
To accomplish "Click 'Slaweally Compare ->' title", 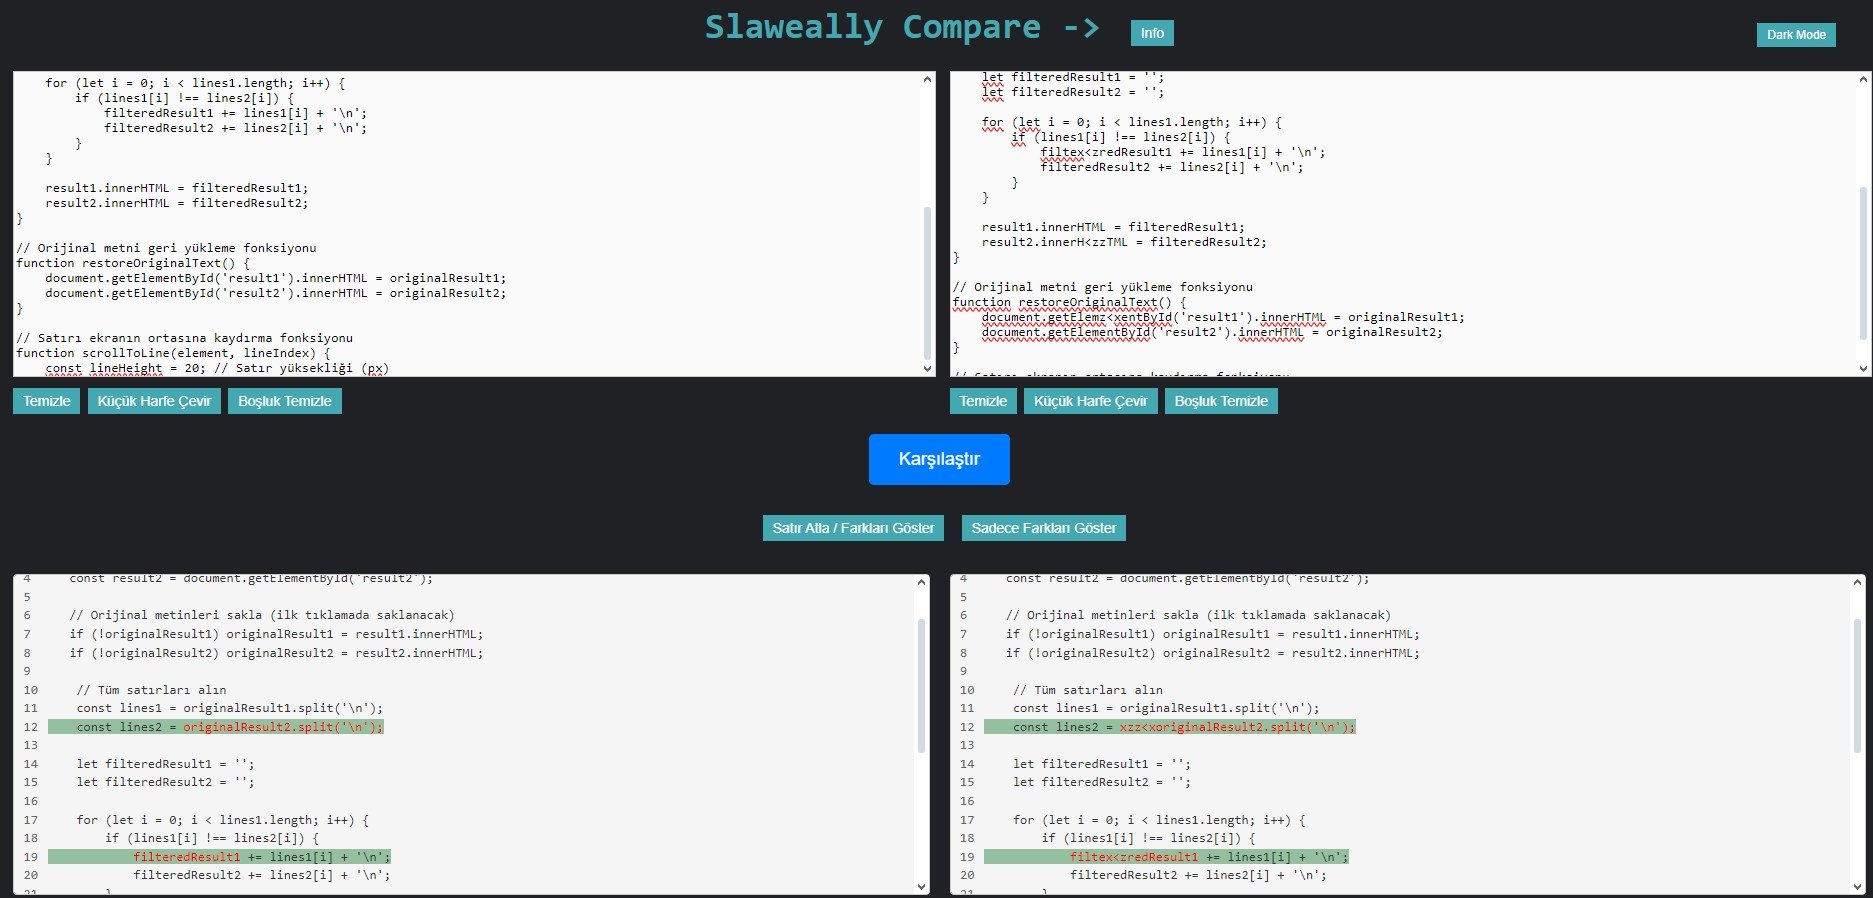I will [902, 27].
